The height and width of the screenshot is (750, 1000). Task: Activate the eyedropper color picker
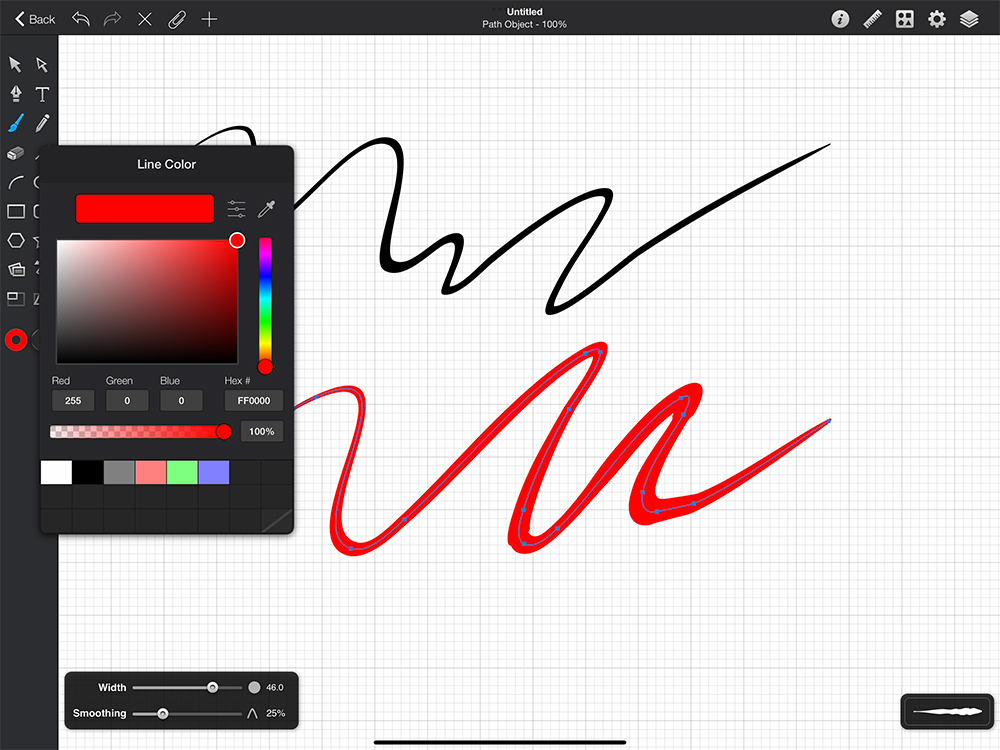coord(266,209)
